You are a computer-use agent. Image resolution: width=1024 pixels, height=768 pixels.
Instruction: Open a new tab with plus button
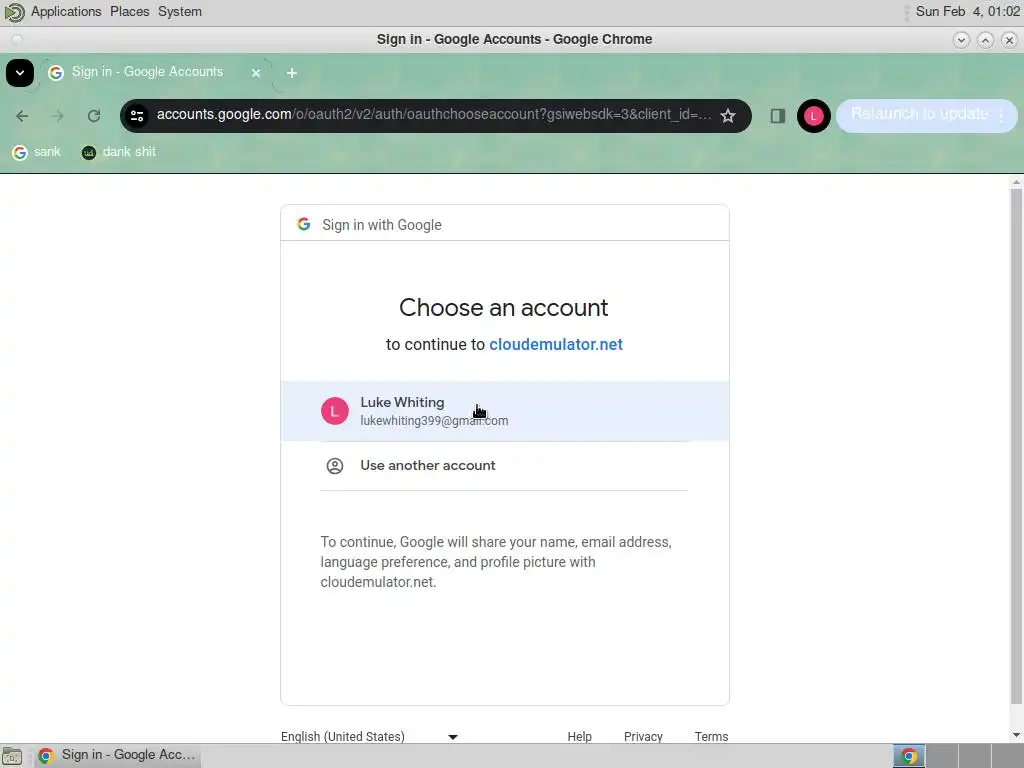(x=292, y=72)
